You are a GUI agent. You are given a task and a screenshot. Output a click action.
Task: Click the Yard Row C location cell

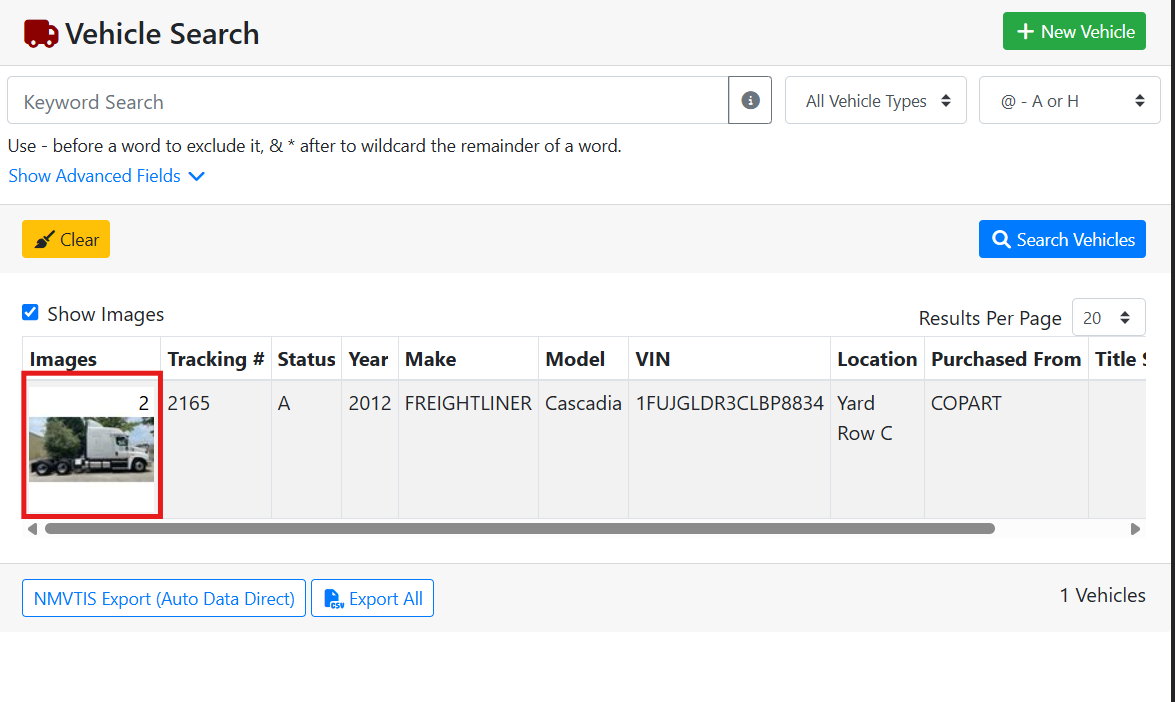pyautogui.click(x=878, y=449)
